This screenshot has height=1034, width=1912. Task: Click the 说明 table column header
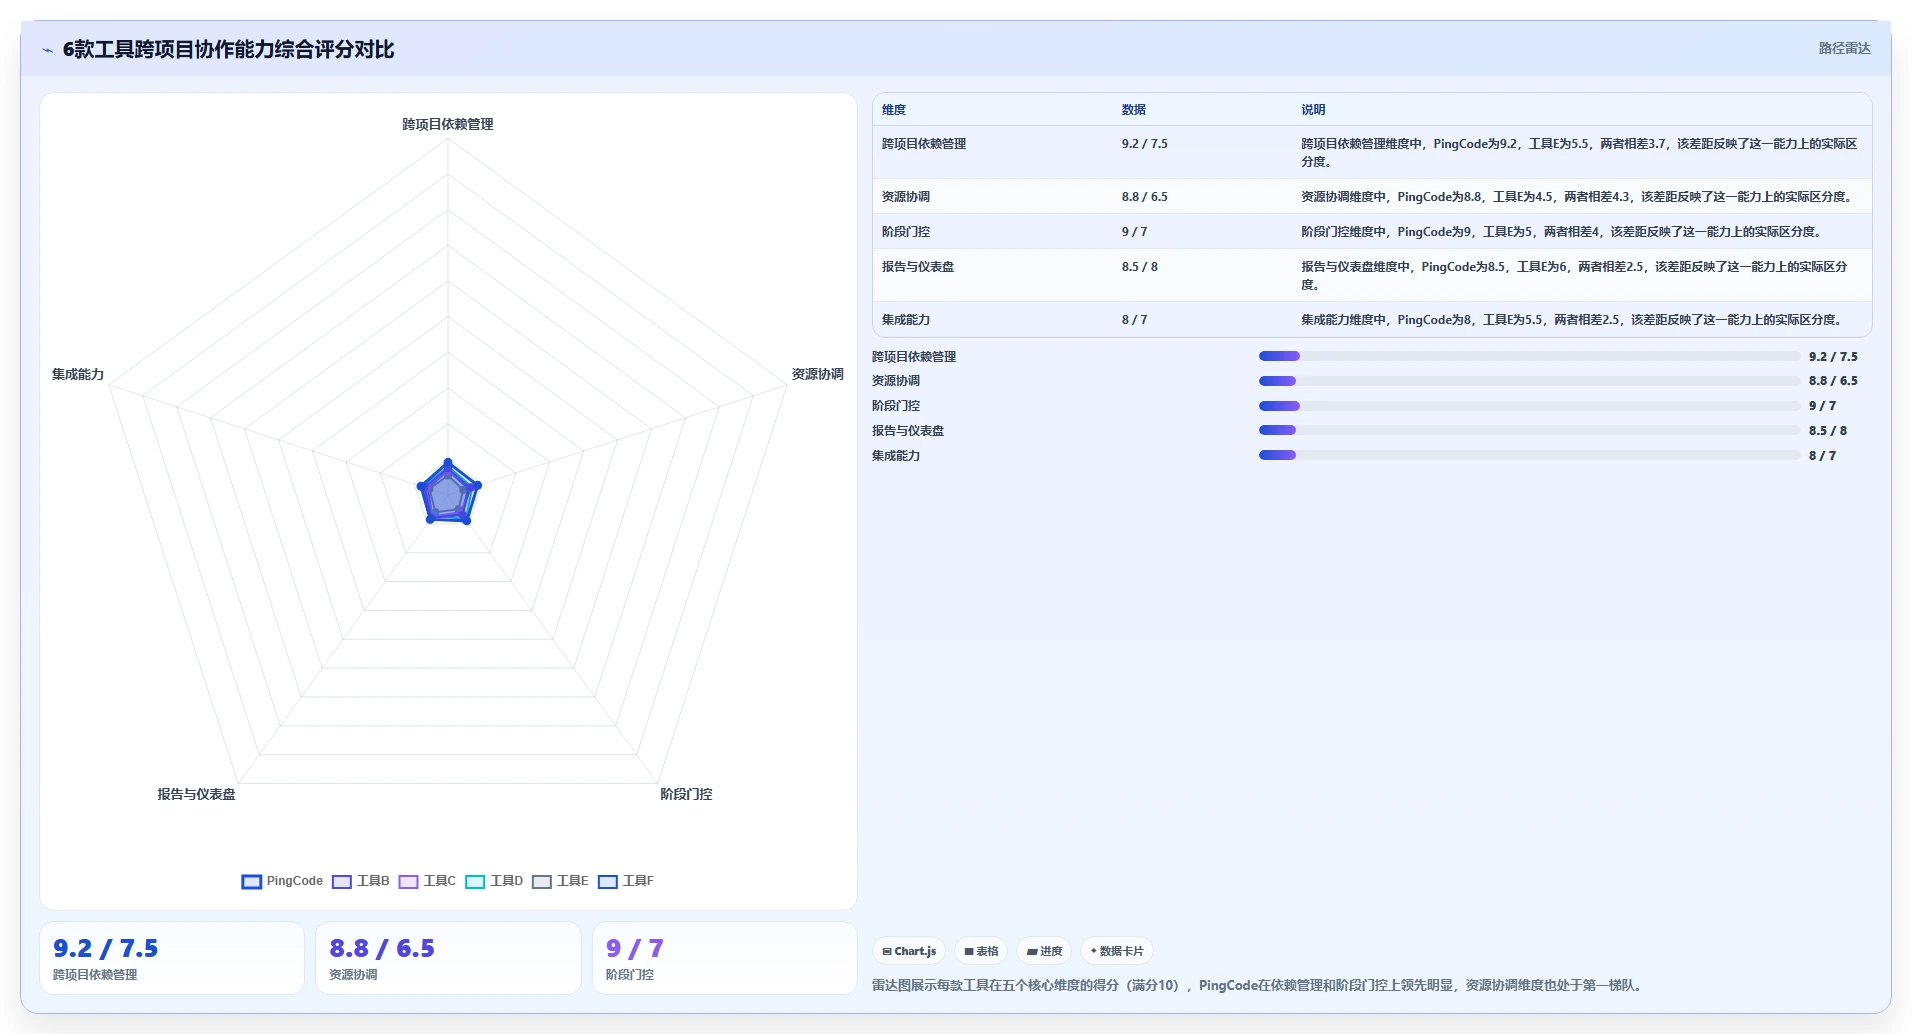click(1313, 110)
